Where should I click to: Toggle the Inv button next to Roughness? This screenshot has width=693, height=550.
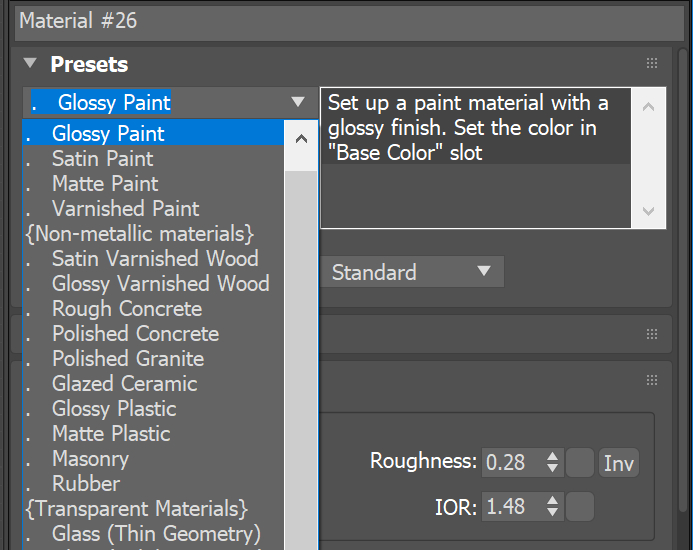click(x=619, y=463)
